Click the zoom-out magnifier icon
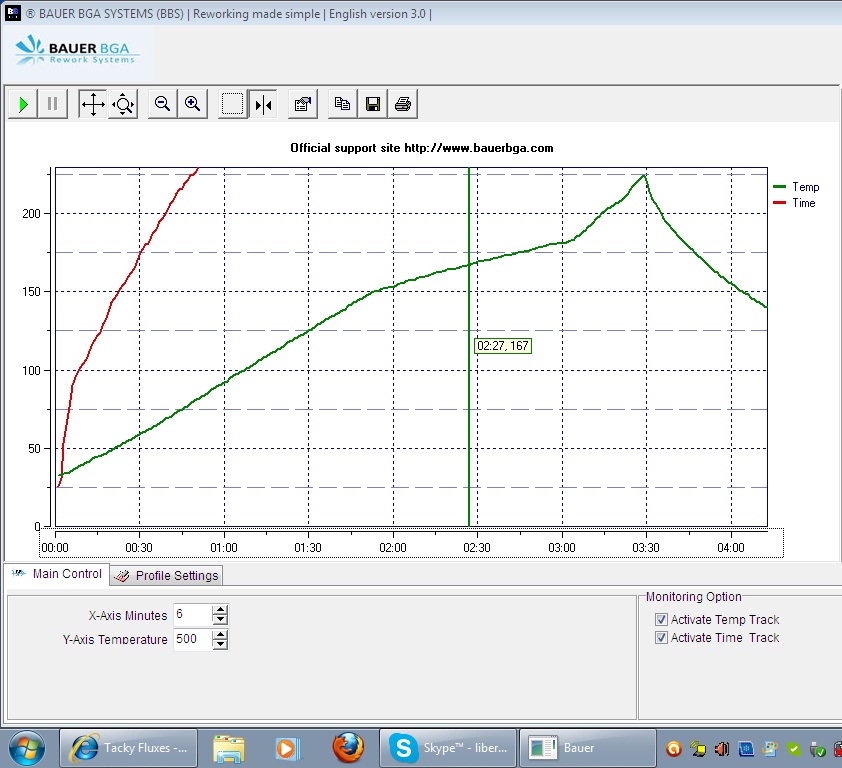 (x=162, y=104)
